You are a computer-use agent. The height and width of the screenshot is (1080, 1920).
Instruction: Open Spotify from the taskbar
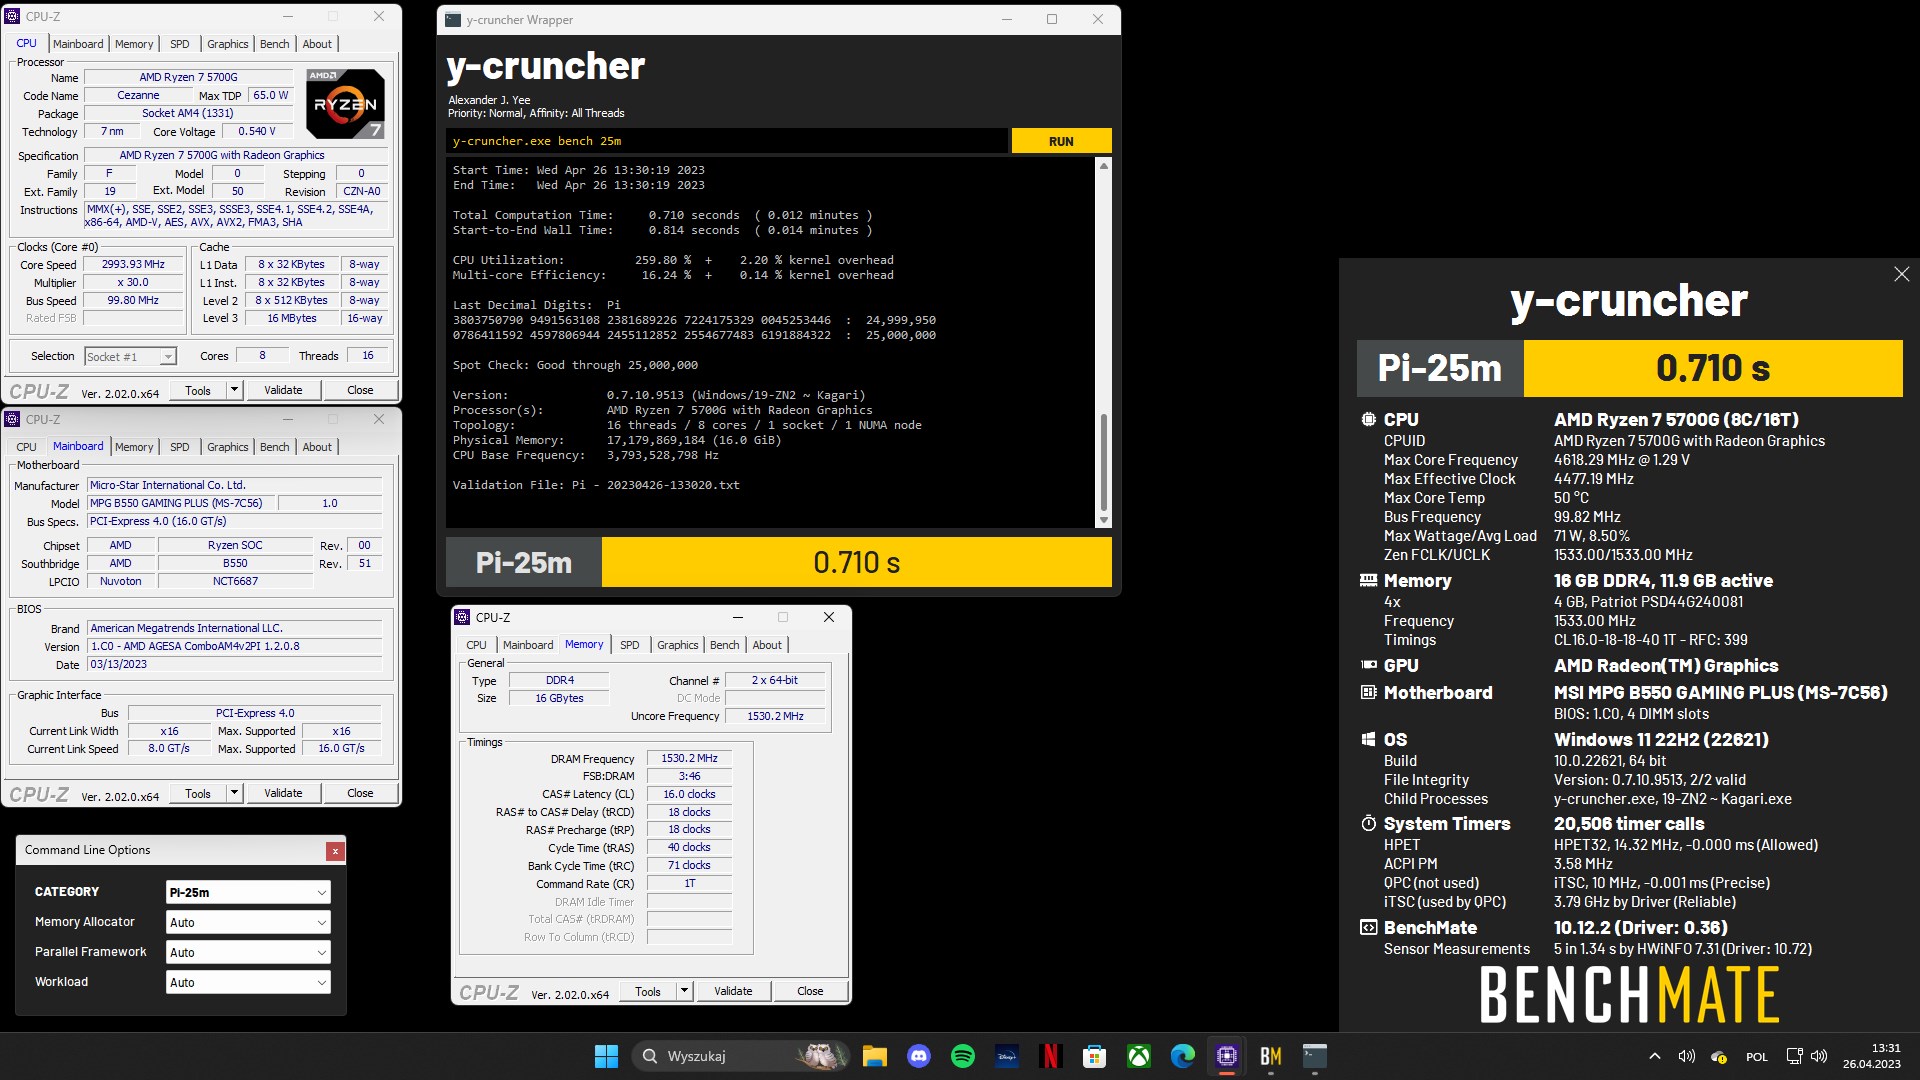click(963, 1056)
